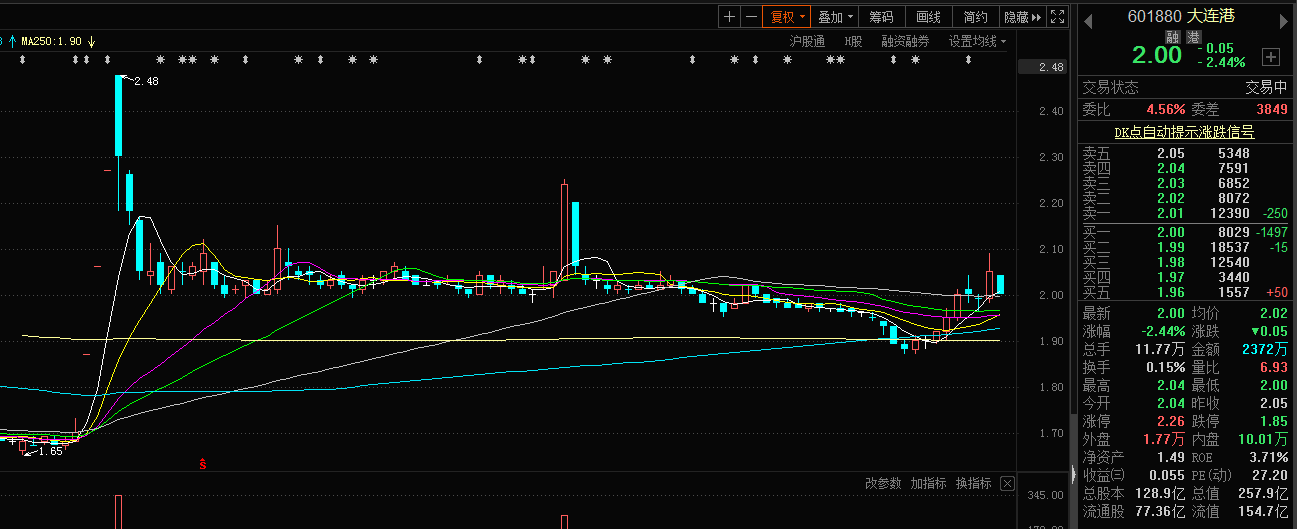Add 大连港 to watchlist with plus icon
1297x529 pixels.
pos(1271,56)
